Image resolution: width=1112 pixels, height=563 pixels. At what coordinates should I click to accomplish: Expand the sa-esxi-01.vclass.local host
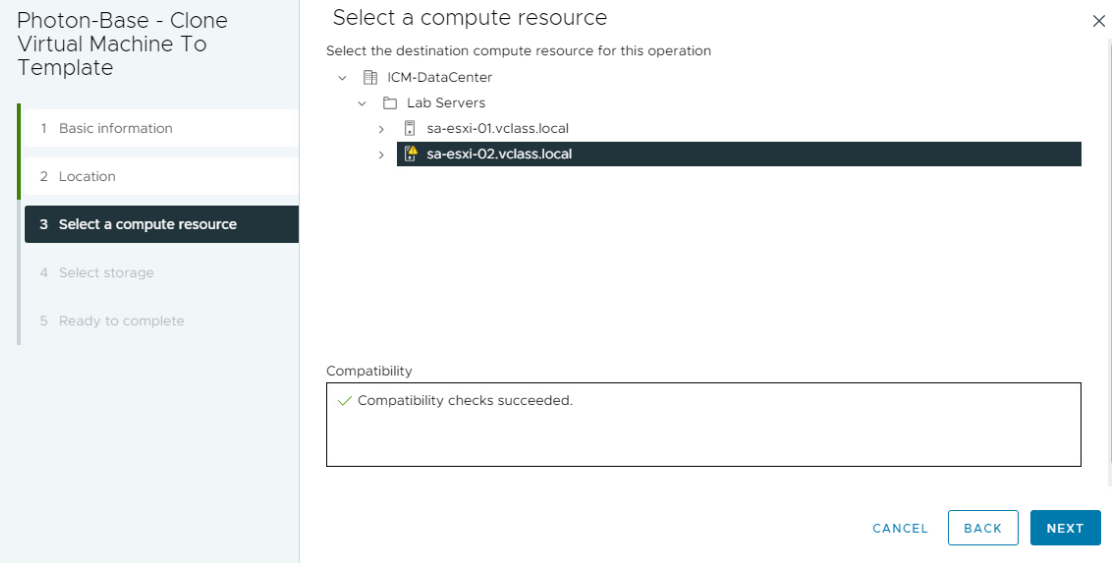tap(382, 129)
